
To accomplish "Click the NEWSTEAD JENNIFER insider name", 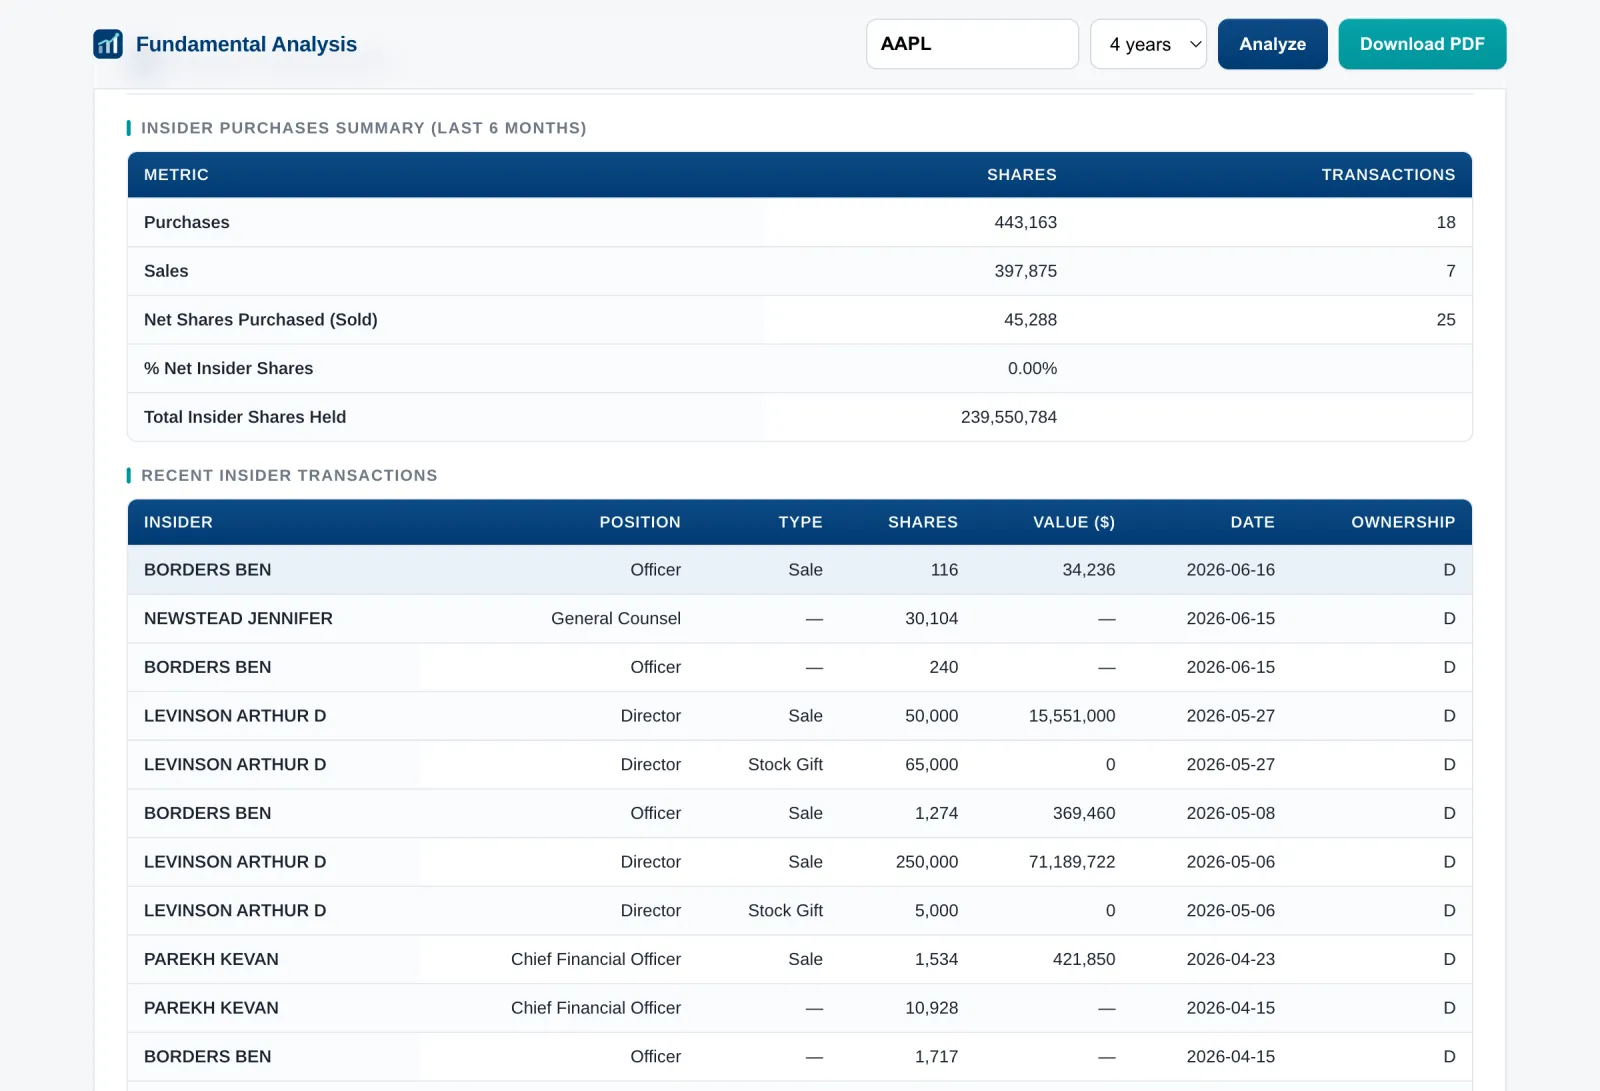I will pos(238,619).
